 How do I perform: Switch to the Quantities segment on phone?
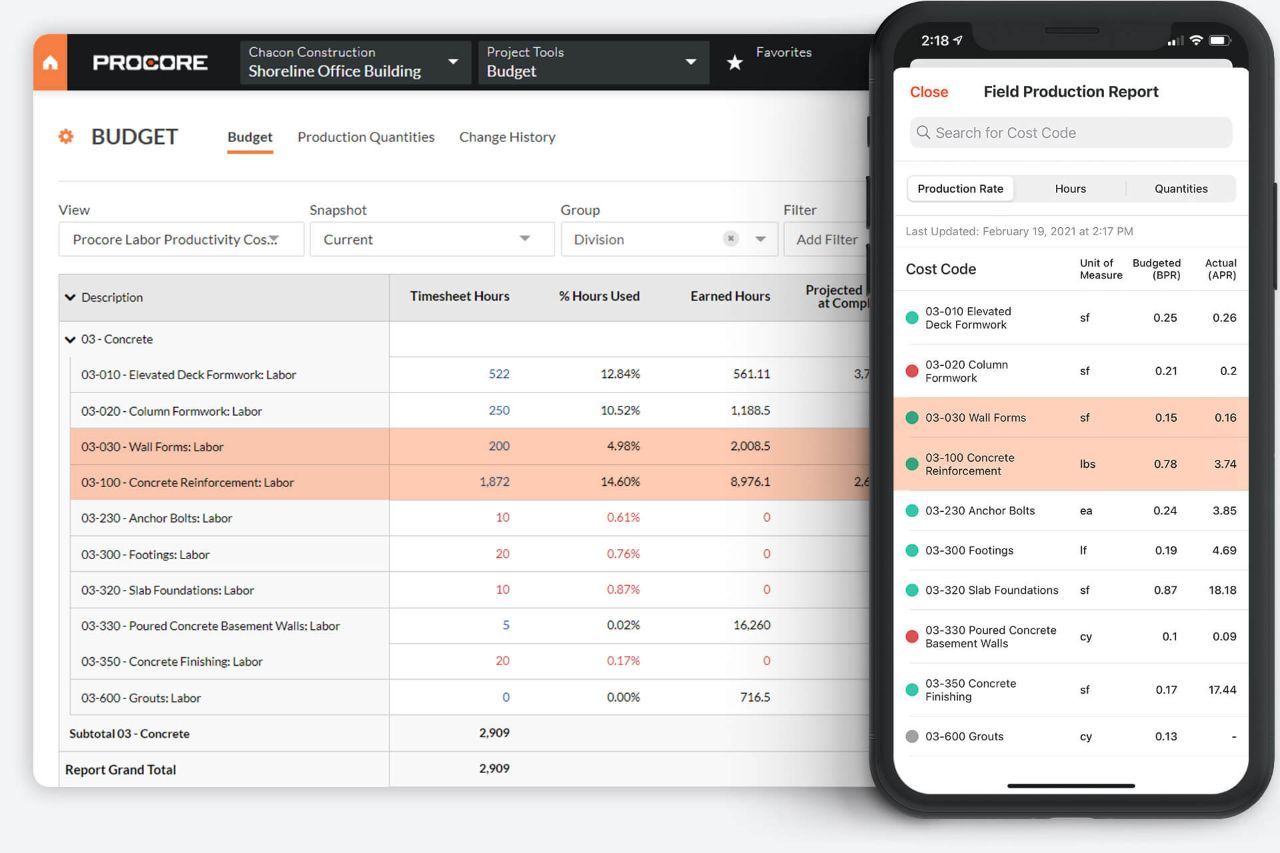[x=1181, y=189]
